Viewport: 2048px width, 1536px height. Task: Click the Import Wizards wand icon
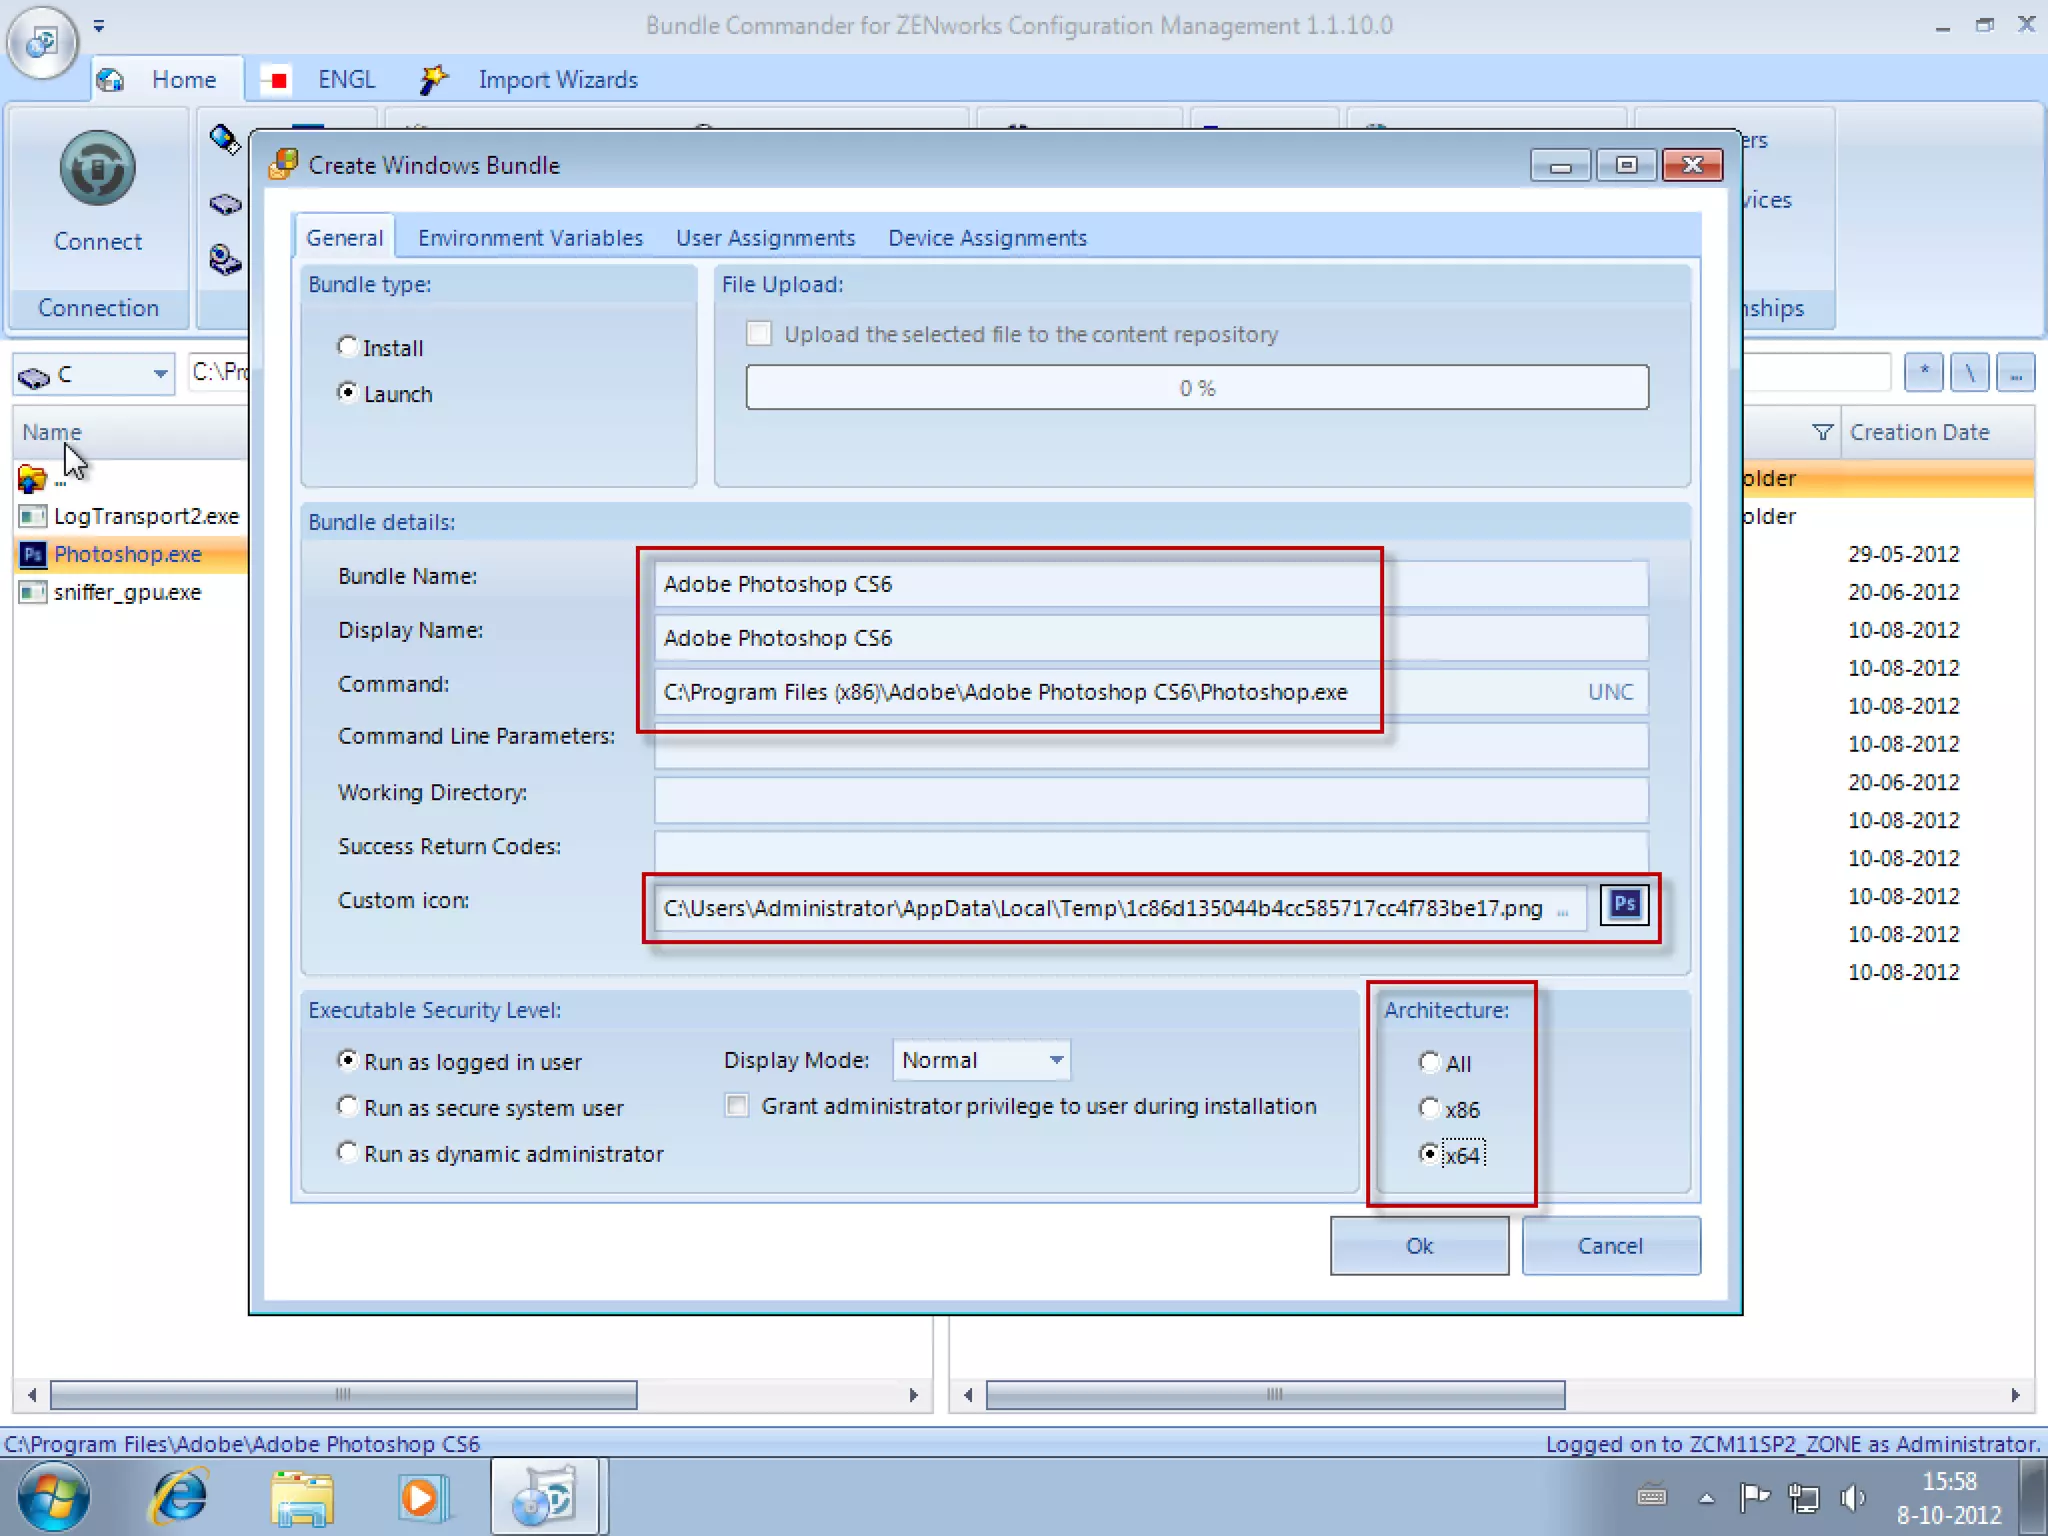click(x=433, y=79)
